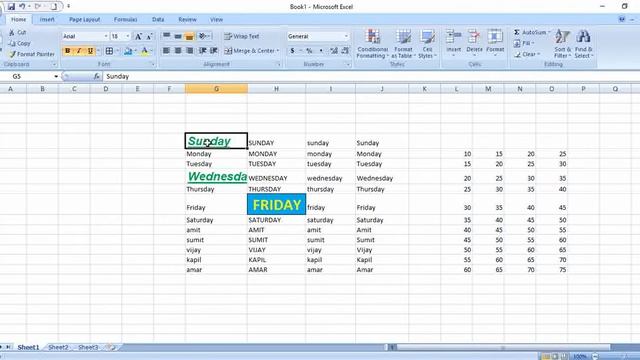This screenshot has width=640, height=360.
Task: Click the horizontal scrollbar at bottom
Action: point(503,347)
